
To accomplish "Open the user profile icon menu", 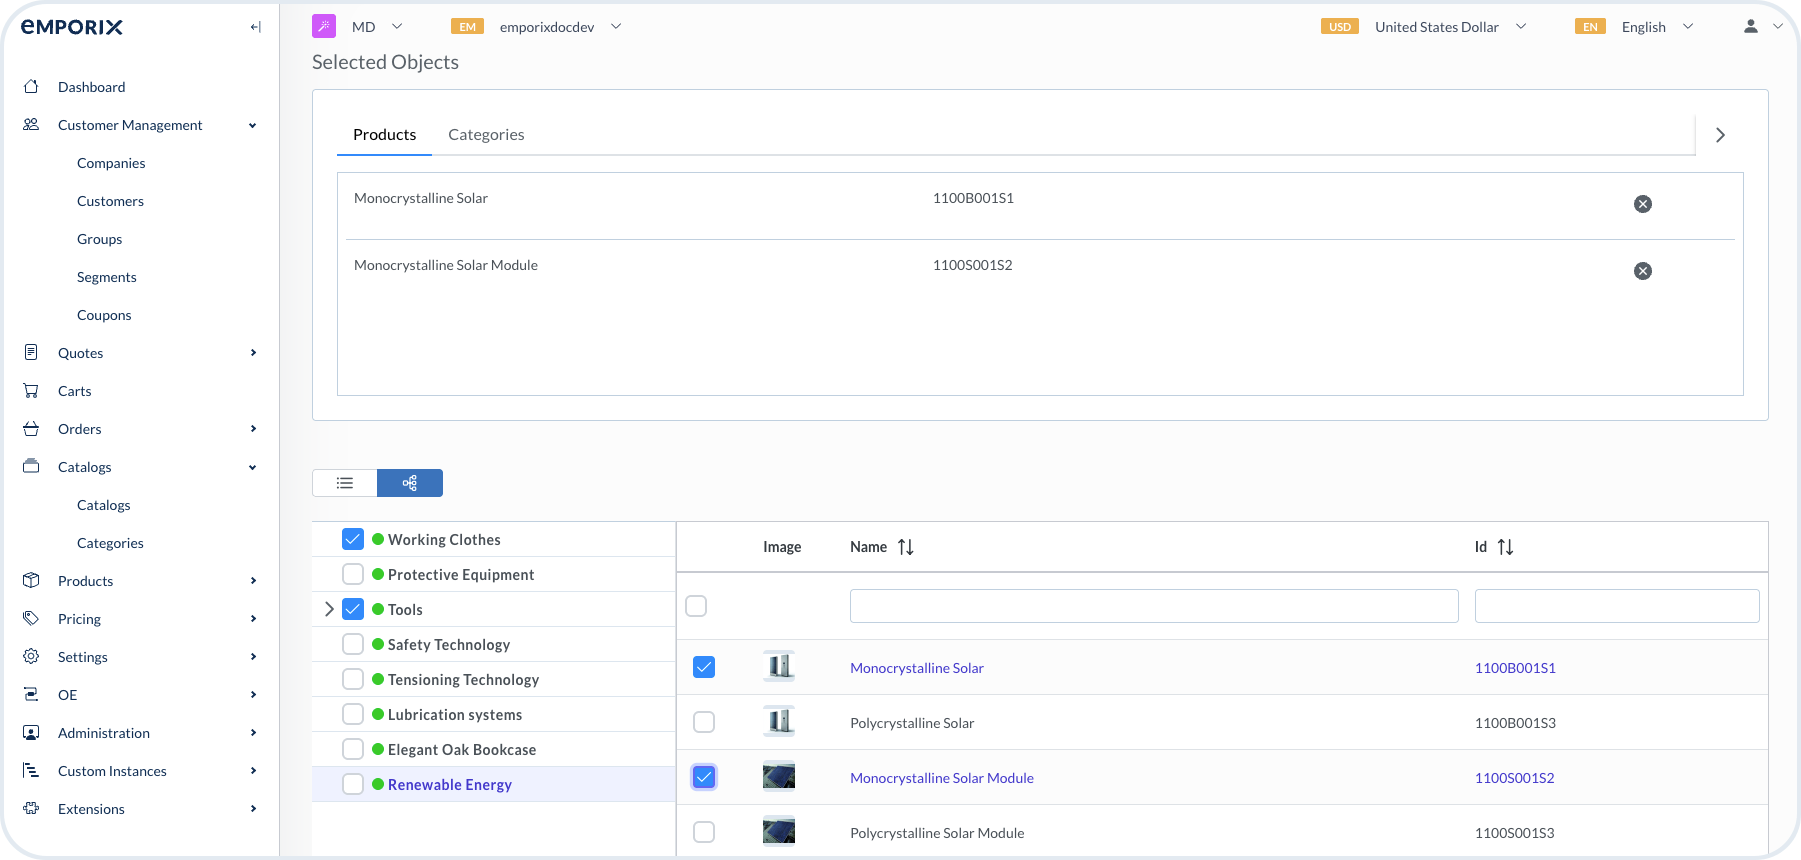I will point(1751,27).
